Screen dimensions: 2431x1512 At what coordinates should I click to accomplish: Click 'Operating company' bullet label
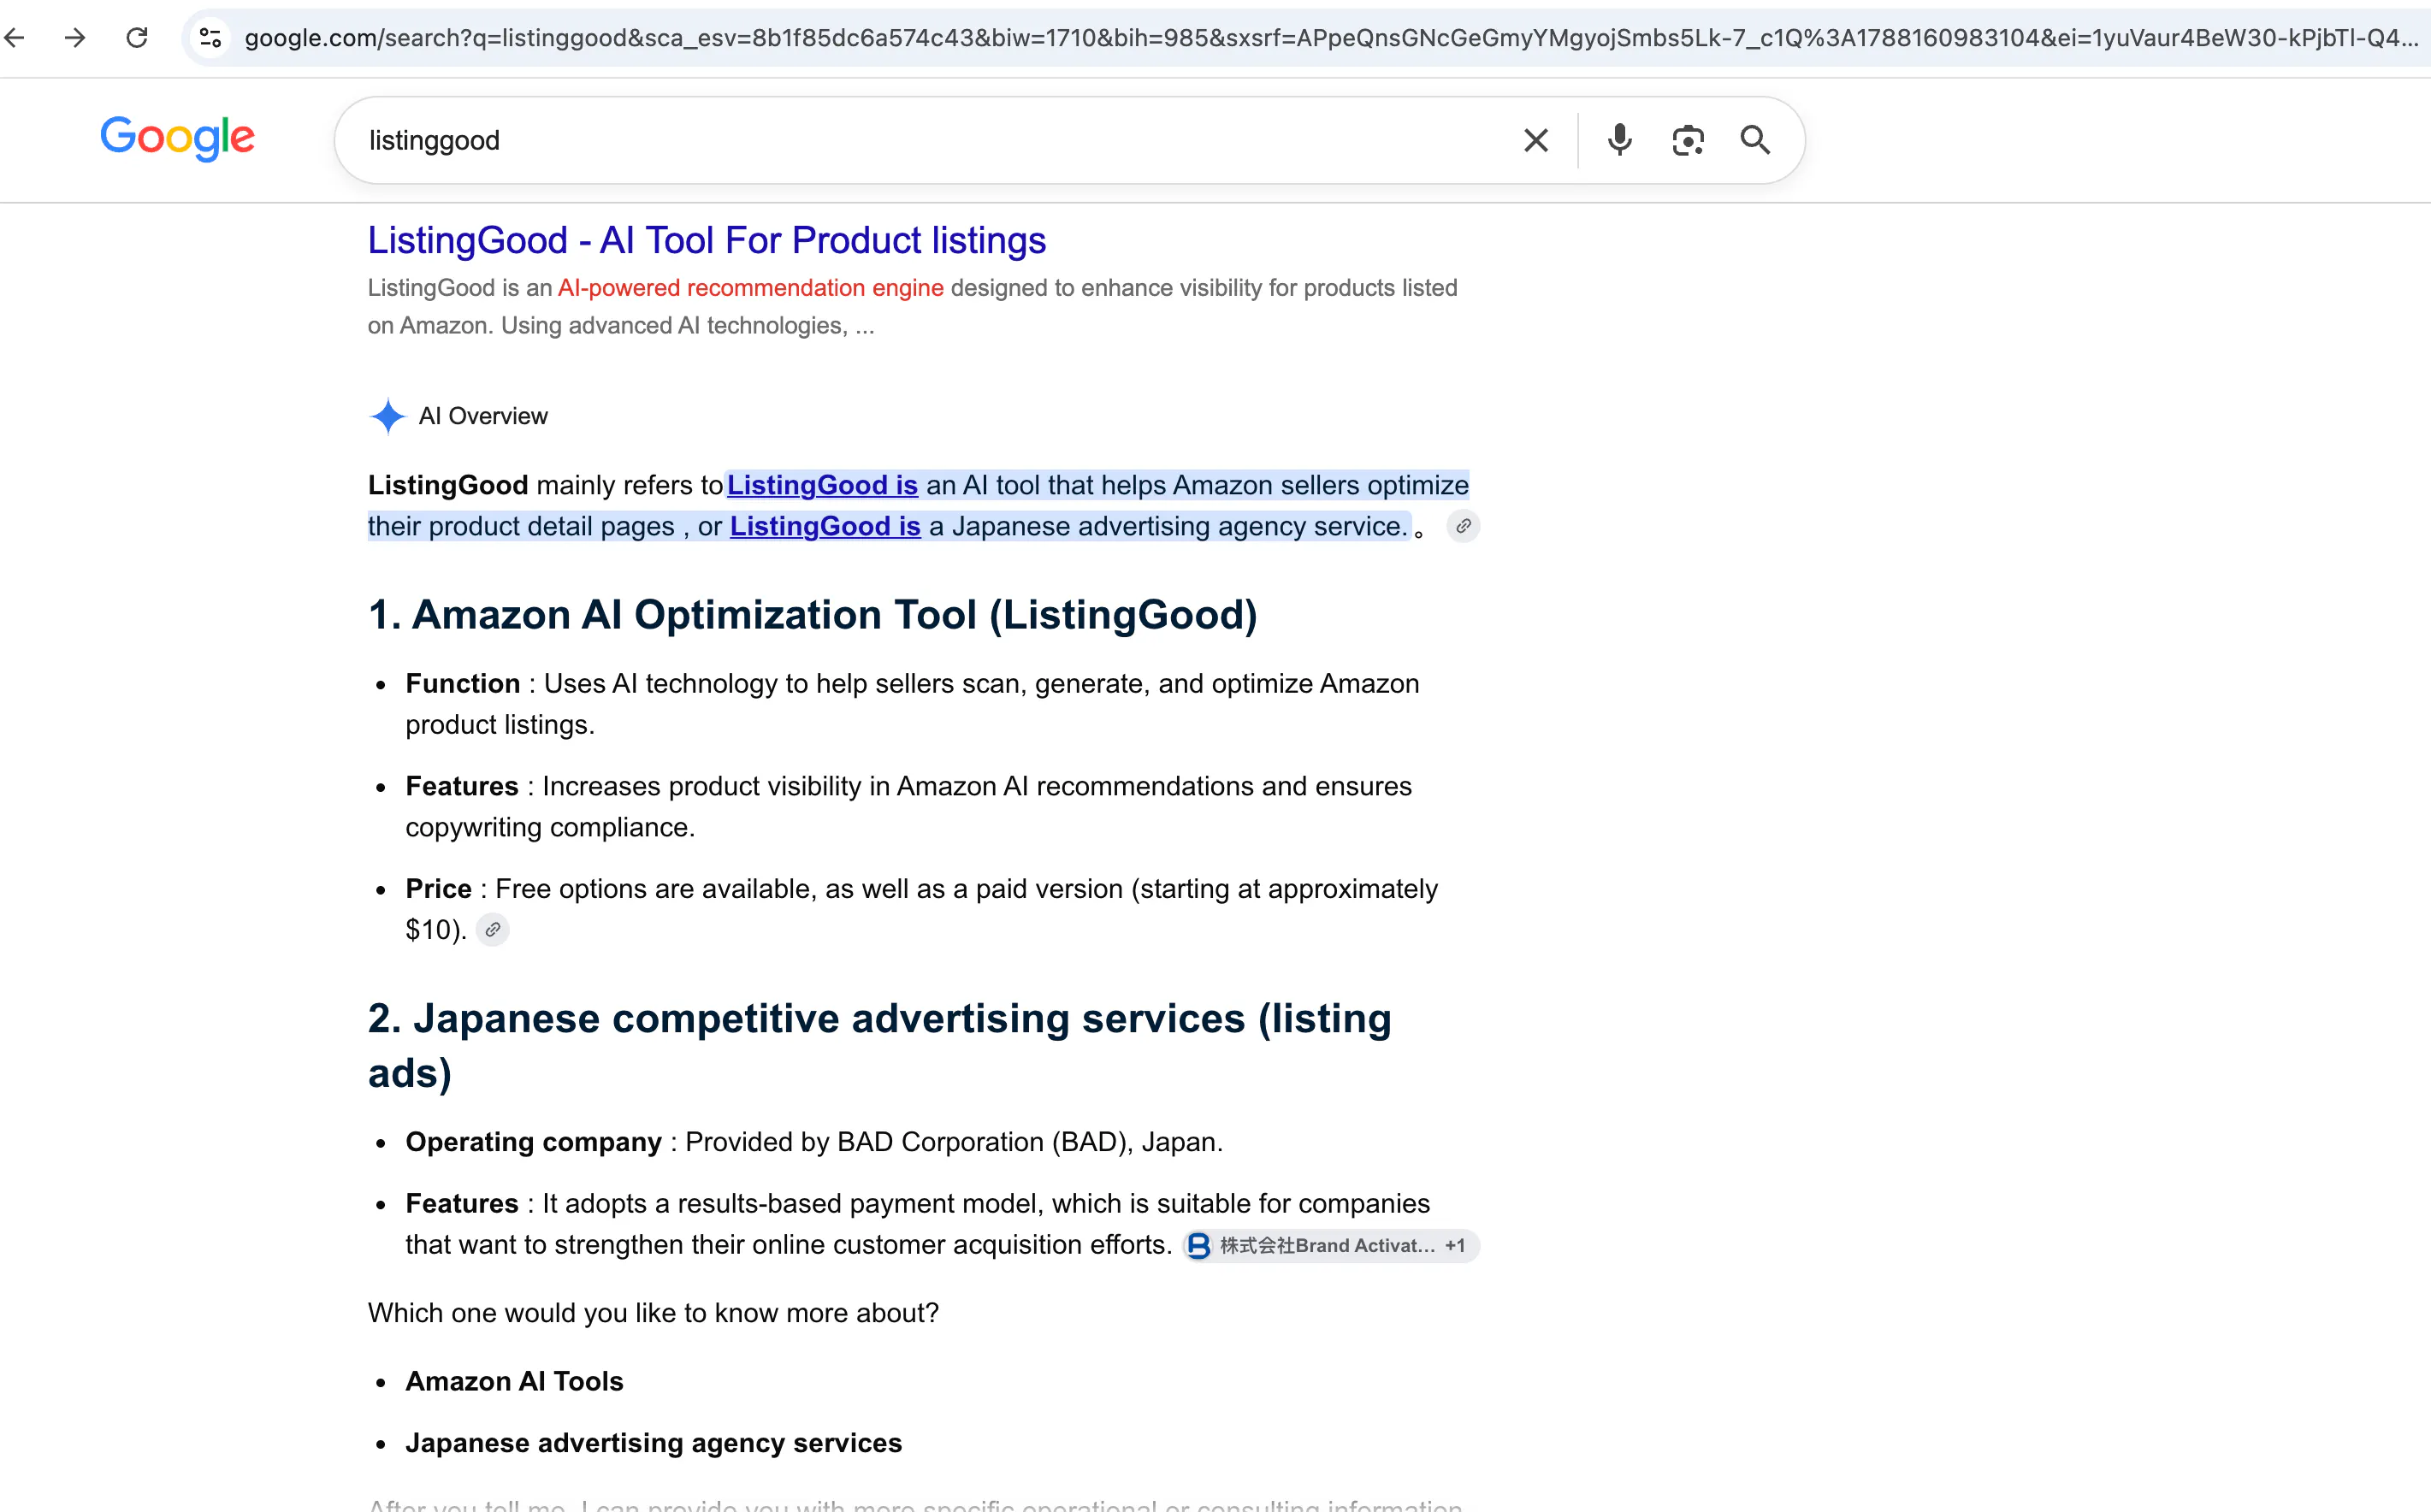pyautogui.click(x=533, y=1142)
